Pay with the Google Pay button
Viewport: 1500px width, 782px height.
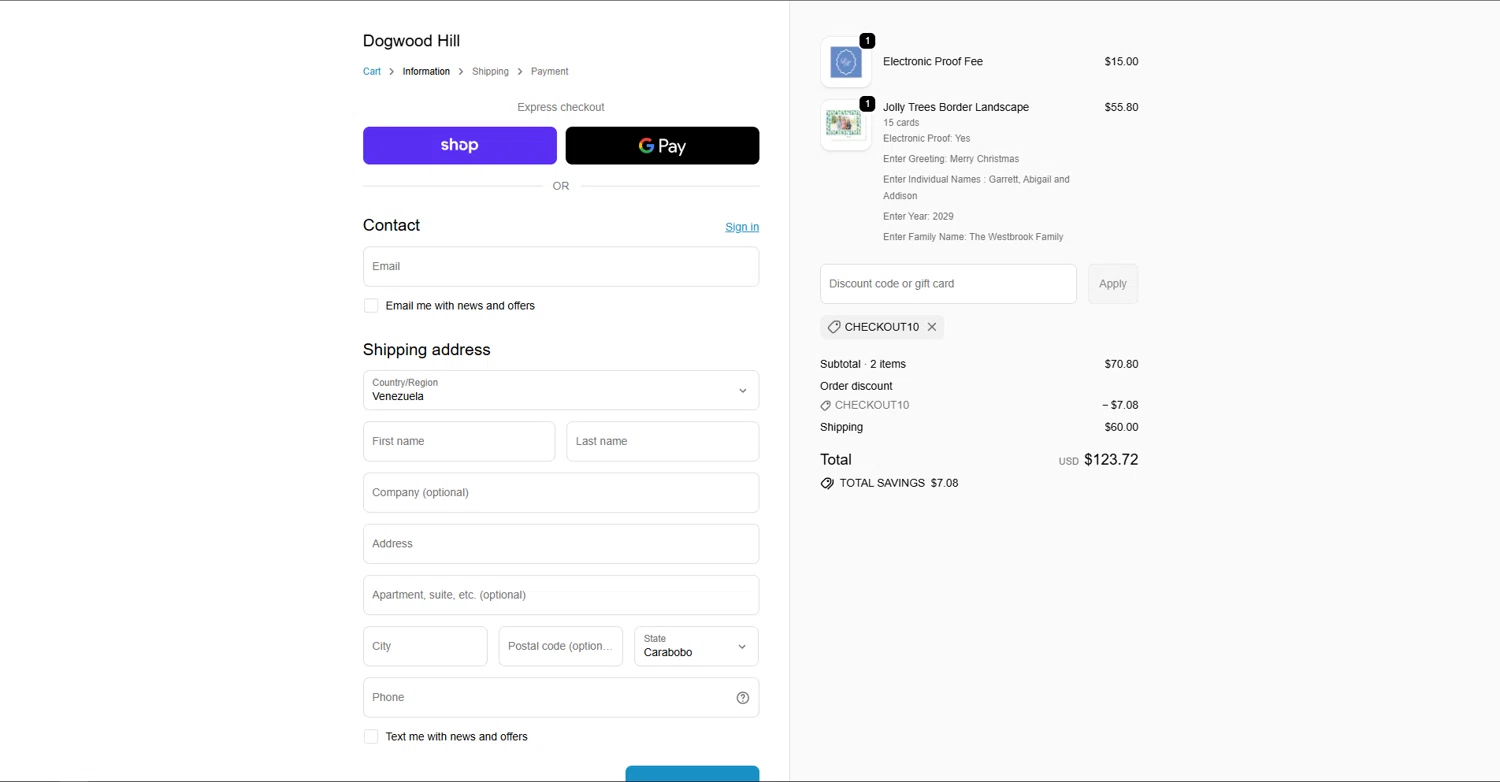(662, 146)
